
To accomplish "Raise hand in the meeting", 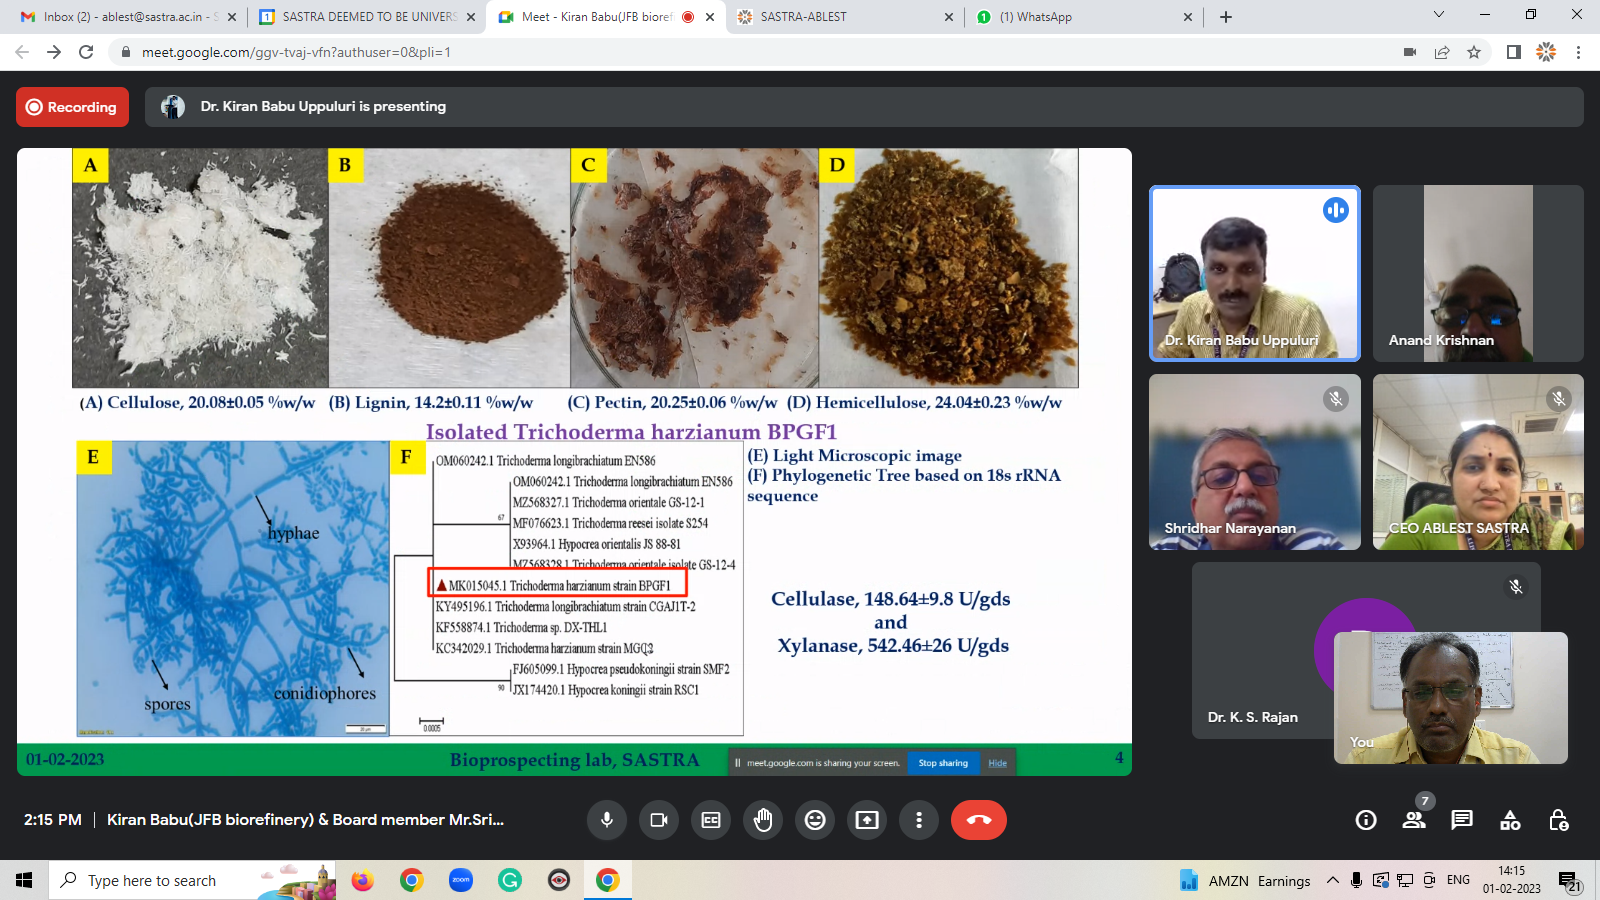I will point(763,820).
